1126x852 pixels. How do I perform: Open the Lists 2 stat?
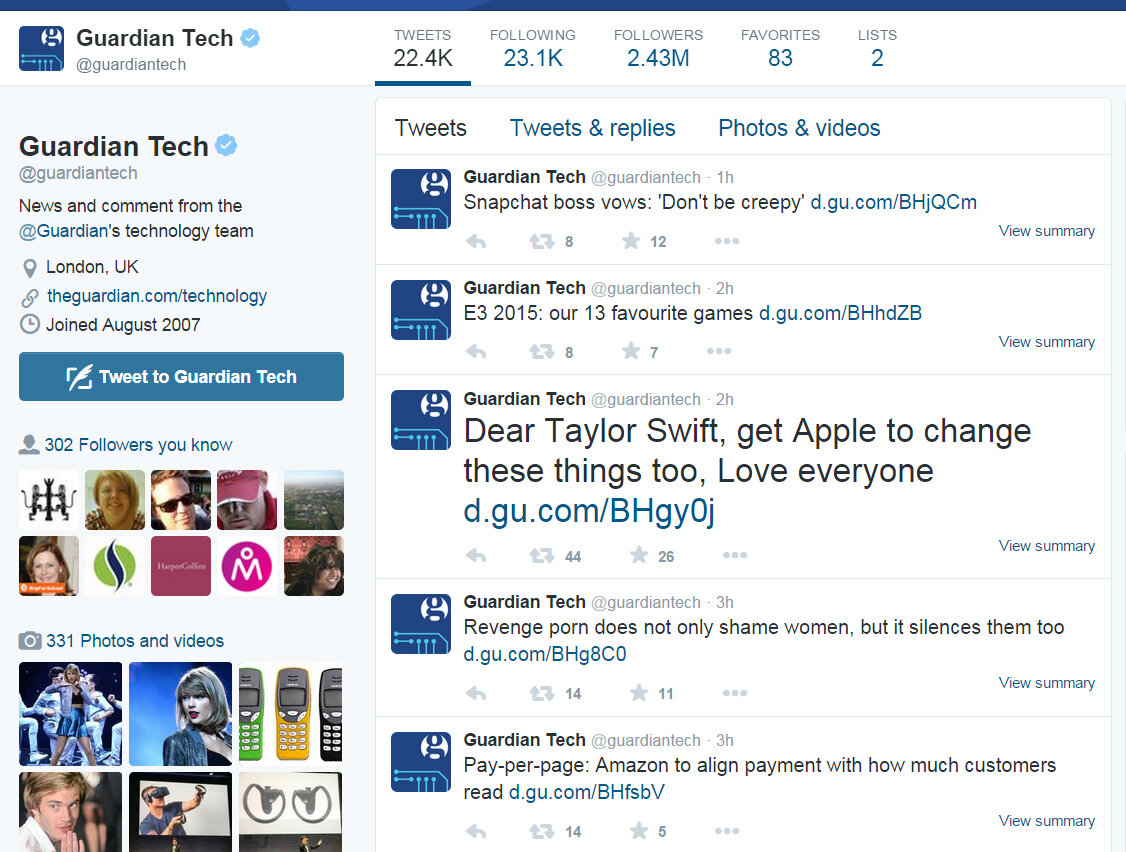(x=877, y=49)
